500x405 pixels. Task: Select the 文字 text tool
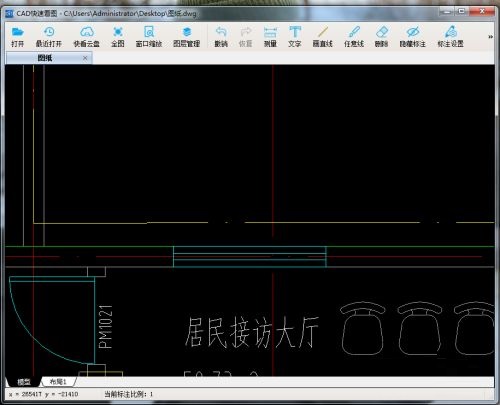[x=295, y=36]
